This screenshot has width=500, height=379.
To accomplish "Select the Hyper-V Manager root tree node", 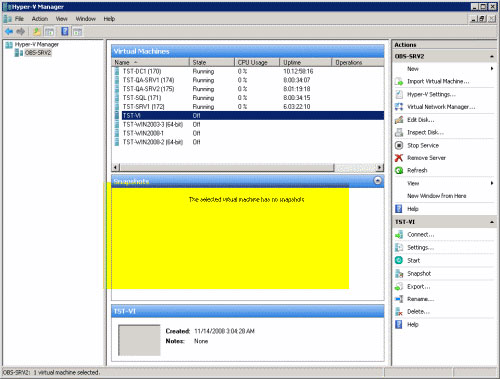I will (x=37, y=44).
